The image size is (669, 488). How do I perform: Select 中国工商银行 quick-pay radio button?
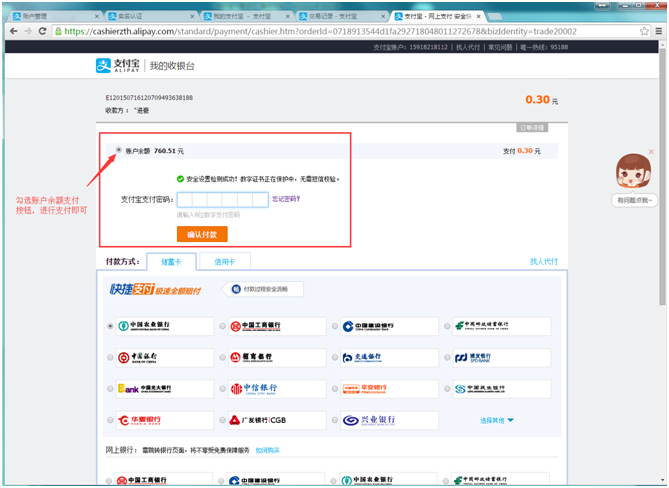222,326
